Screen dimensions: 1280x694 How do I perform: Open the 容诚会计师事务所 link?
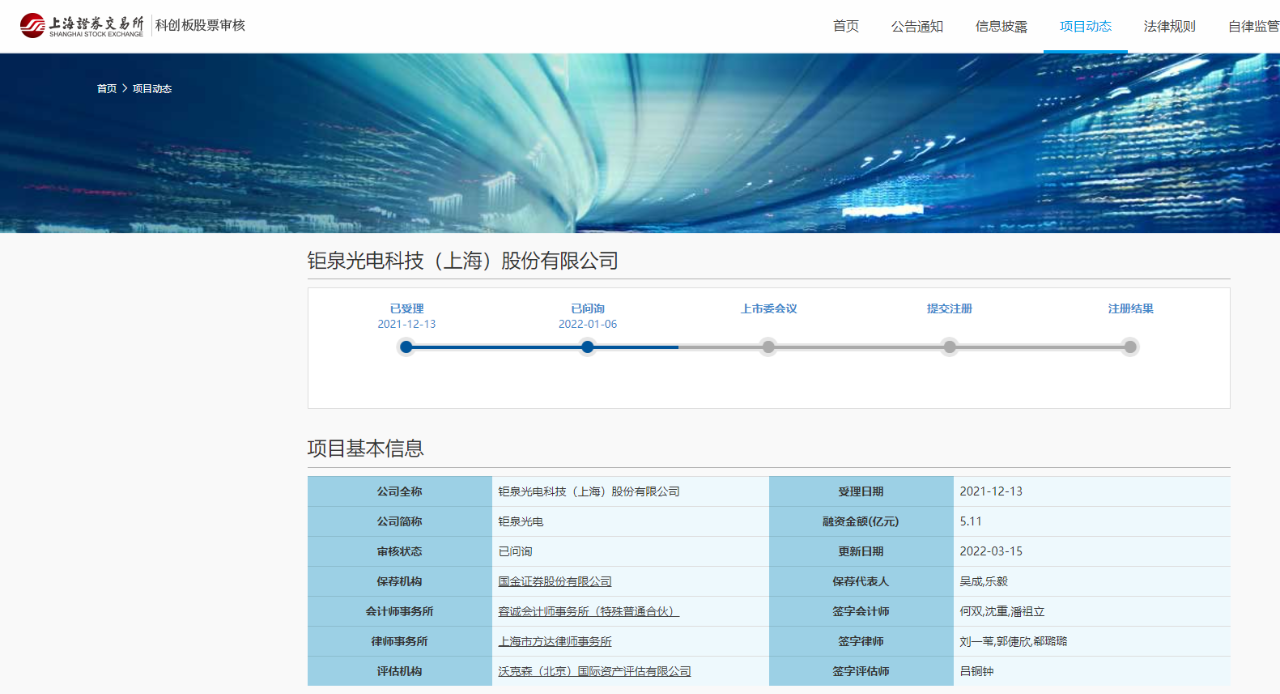tap(589, 611)
